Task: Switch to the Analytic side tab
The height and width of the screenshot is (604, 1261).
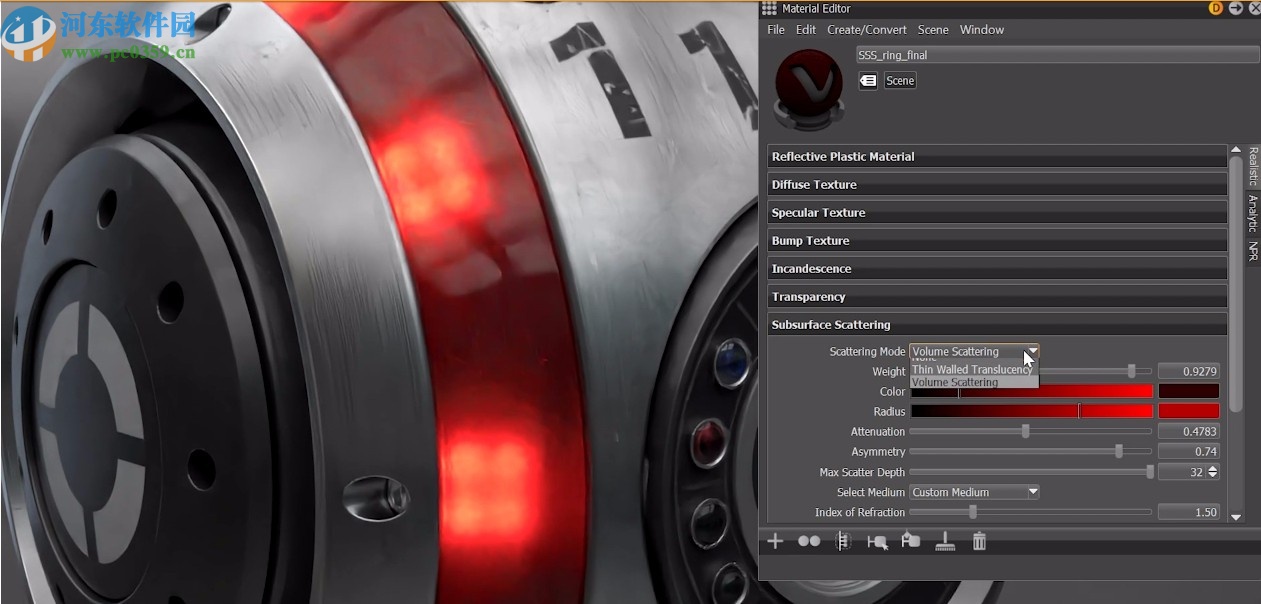Action: [x=1251, y=207]
